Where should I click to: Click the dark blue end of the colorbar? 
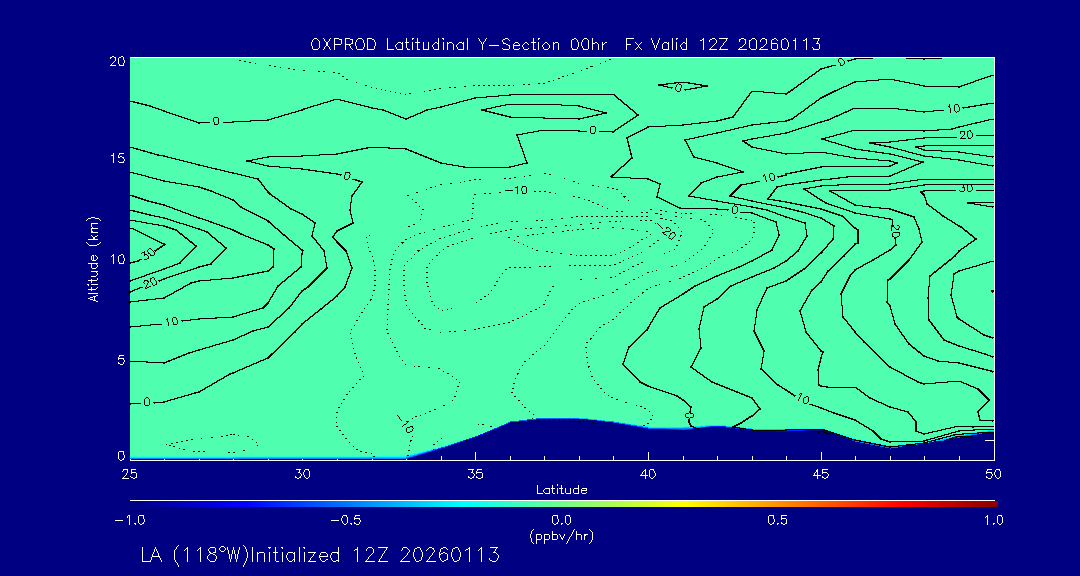pyautogui.click(x=136, y=503)
